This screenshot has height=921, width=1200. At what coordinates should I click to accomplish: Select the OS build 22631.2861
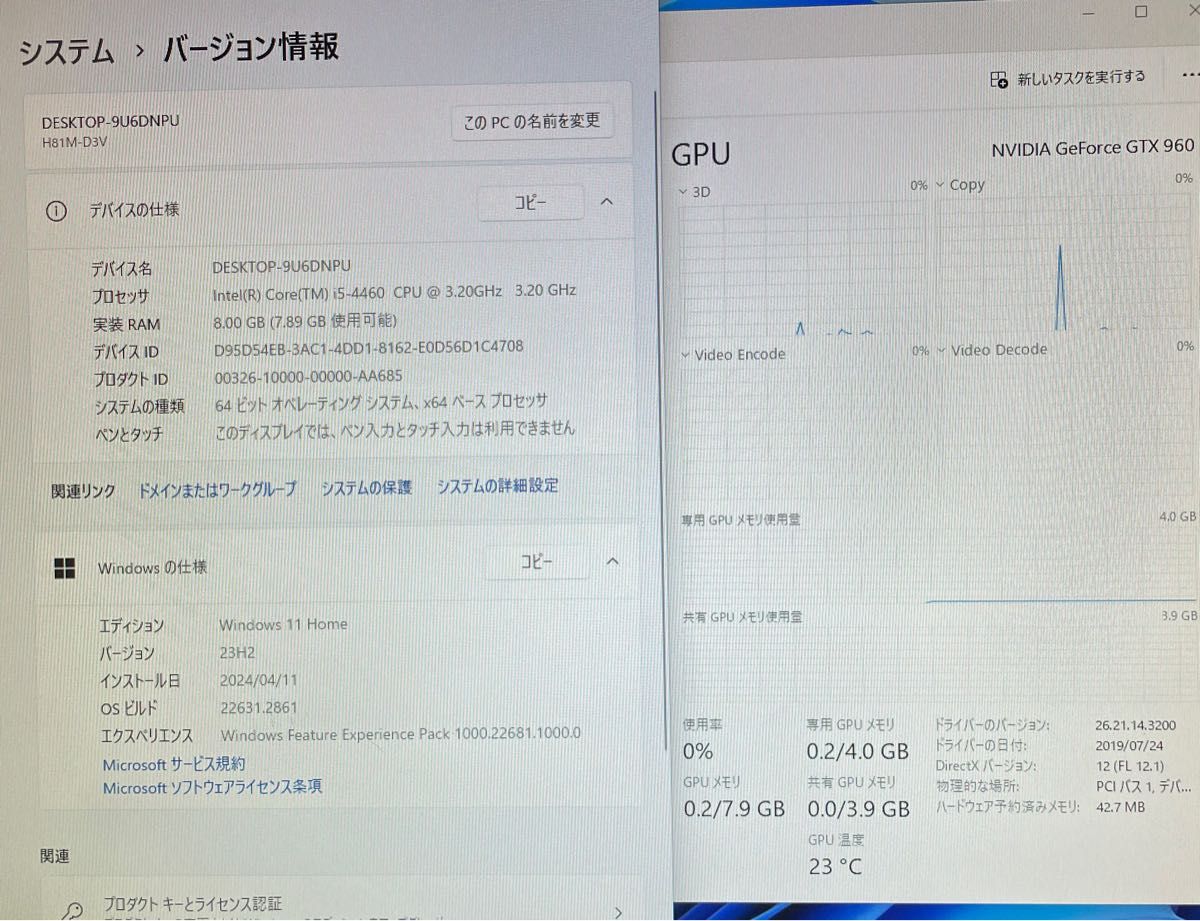click(x=258, y=708)
